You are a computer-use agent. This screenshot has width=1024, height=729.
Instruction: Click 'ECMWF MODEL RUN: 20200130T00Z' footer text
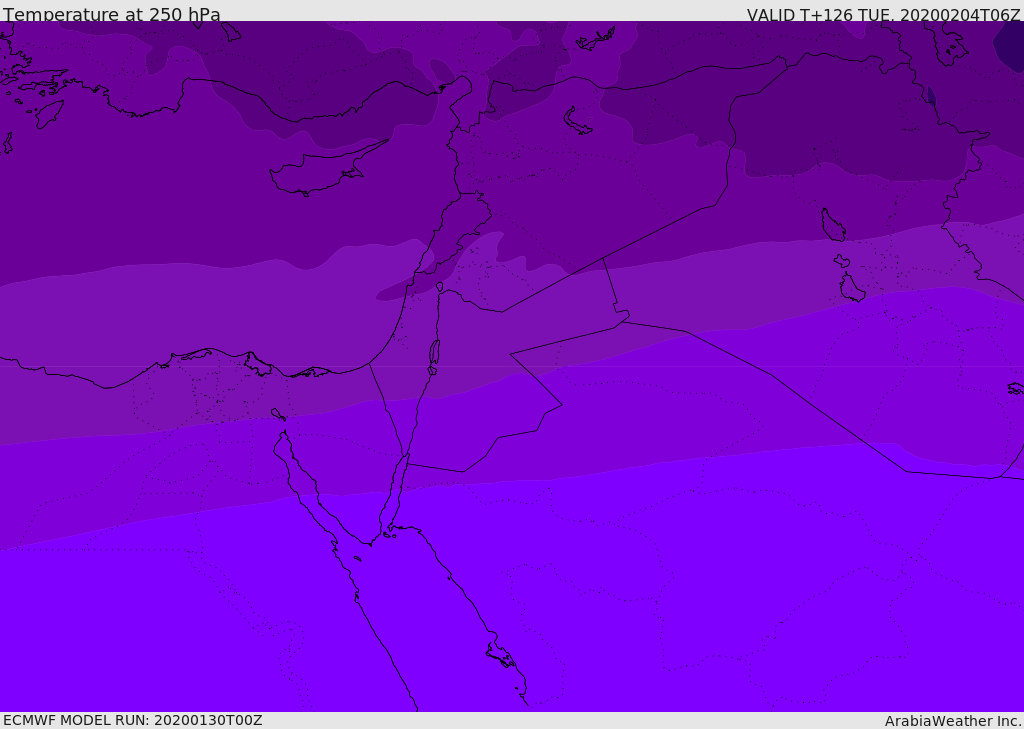[x=133, y=721]
